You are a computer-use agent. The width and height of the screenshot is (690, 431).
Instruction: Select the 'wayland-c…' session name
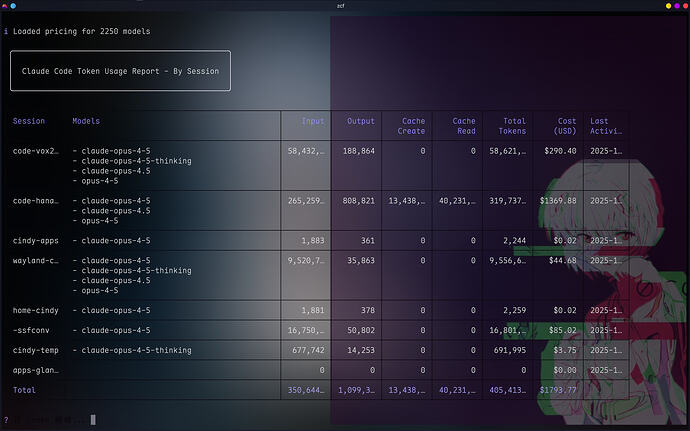(36, 260)
